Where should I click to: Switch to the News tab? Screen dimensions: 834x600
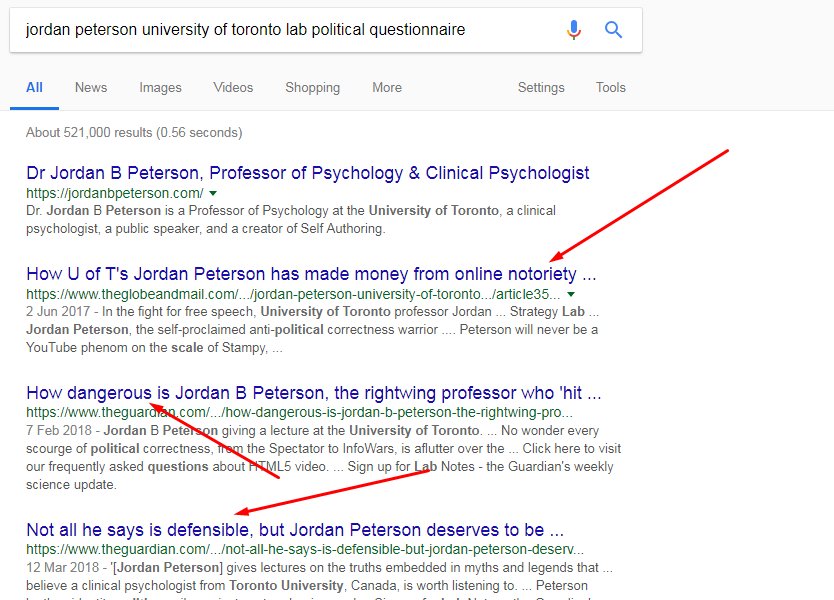pyautogui.click(x=91, y=88)
